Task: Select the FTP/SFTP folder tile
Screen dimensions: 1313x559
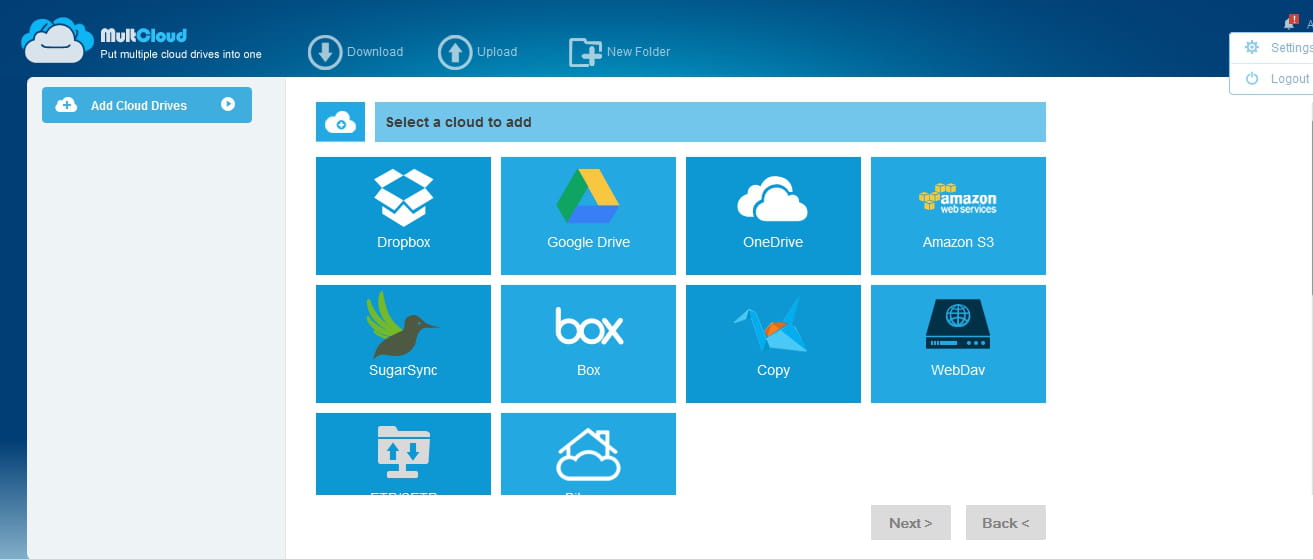Action: pyautogui.click(x=403, y=453)
